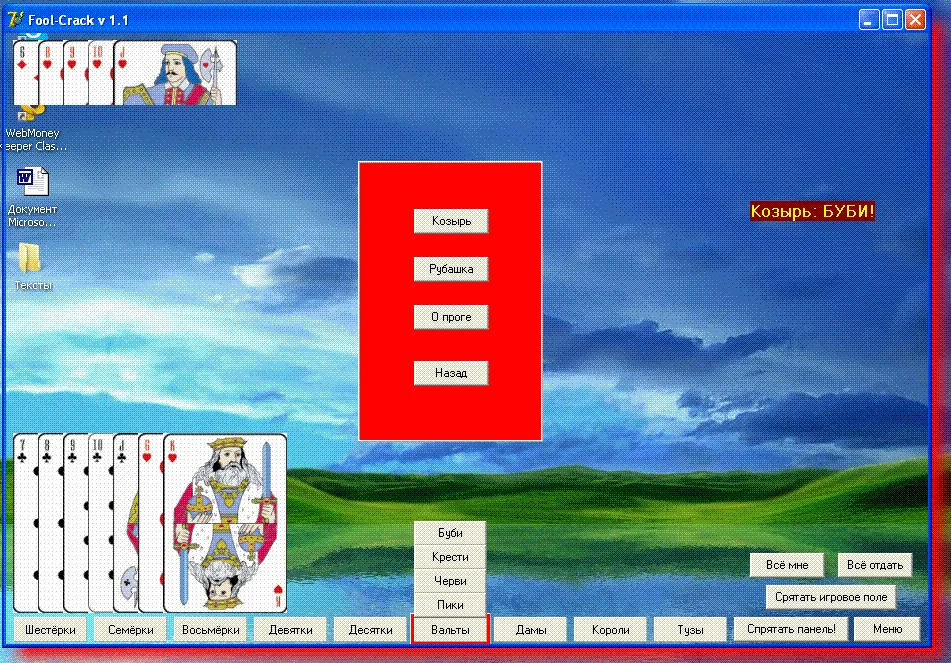Screen dimensions: 951x663
Task: Open the Рубашка card back option
Action: coord(451,269)
